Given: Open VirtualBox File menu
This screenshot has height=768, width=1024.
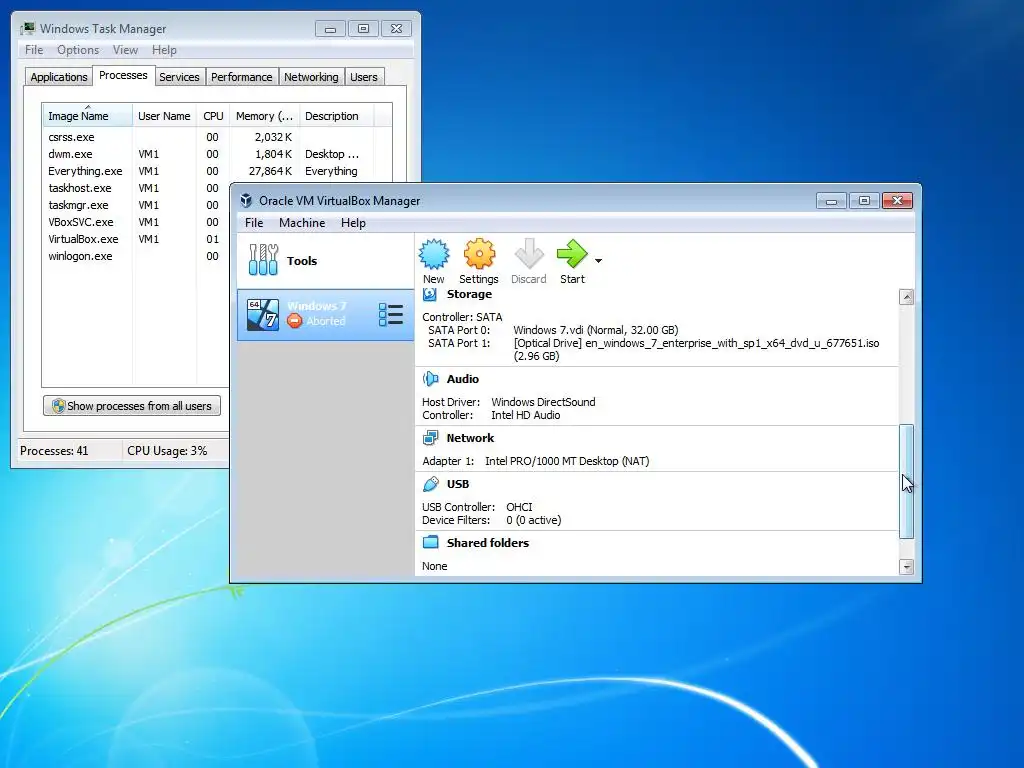Looking at the screenshot, I should point(254,223).
